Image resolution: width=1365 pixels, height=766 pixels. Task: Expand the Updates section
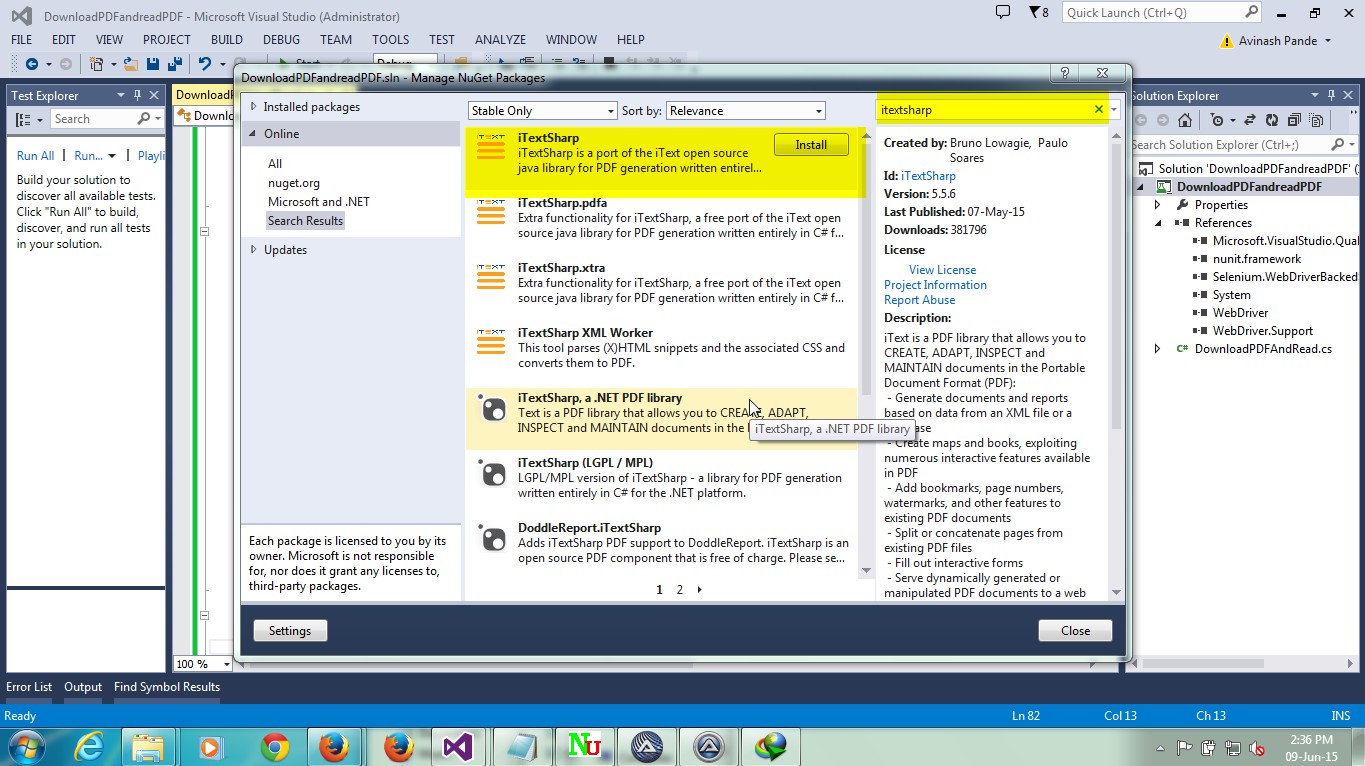point(254,250)
